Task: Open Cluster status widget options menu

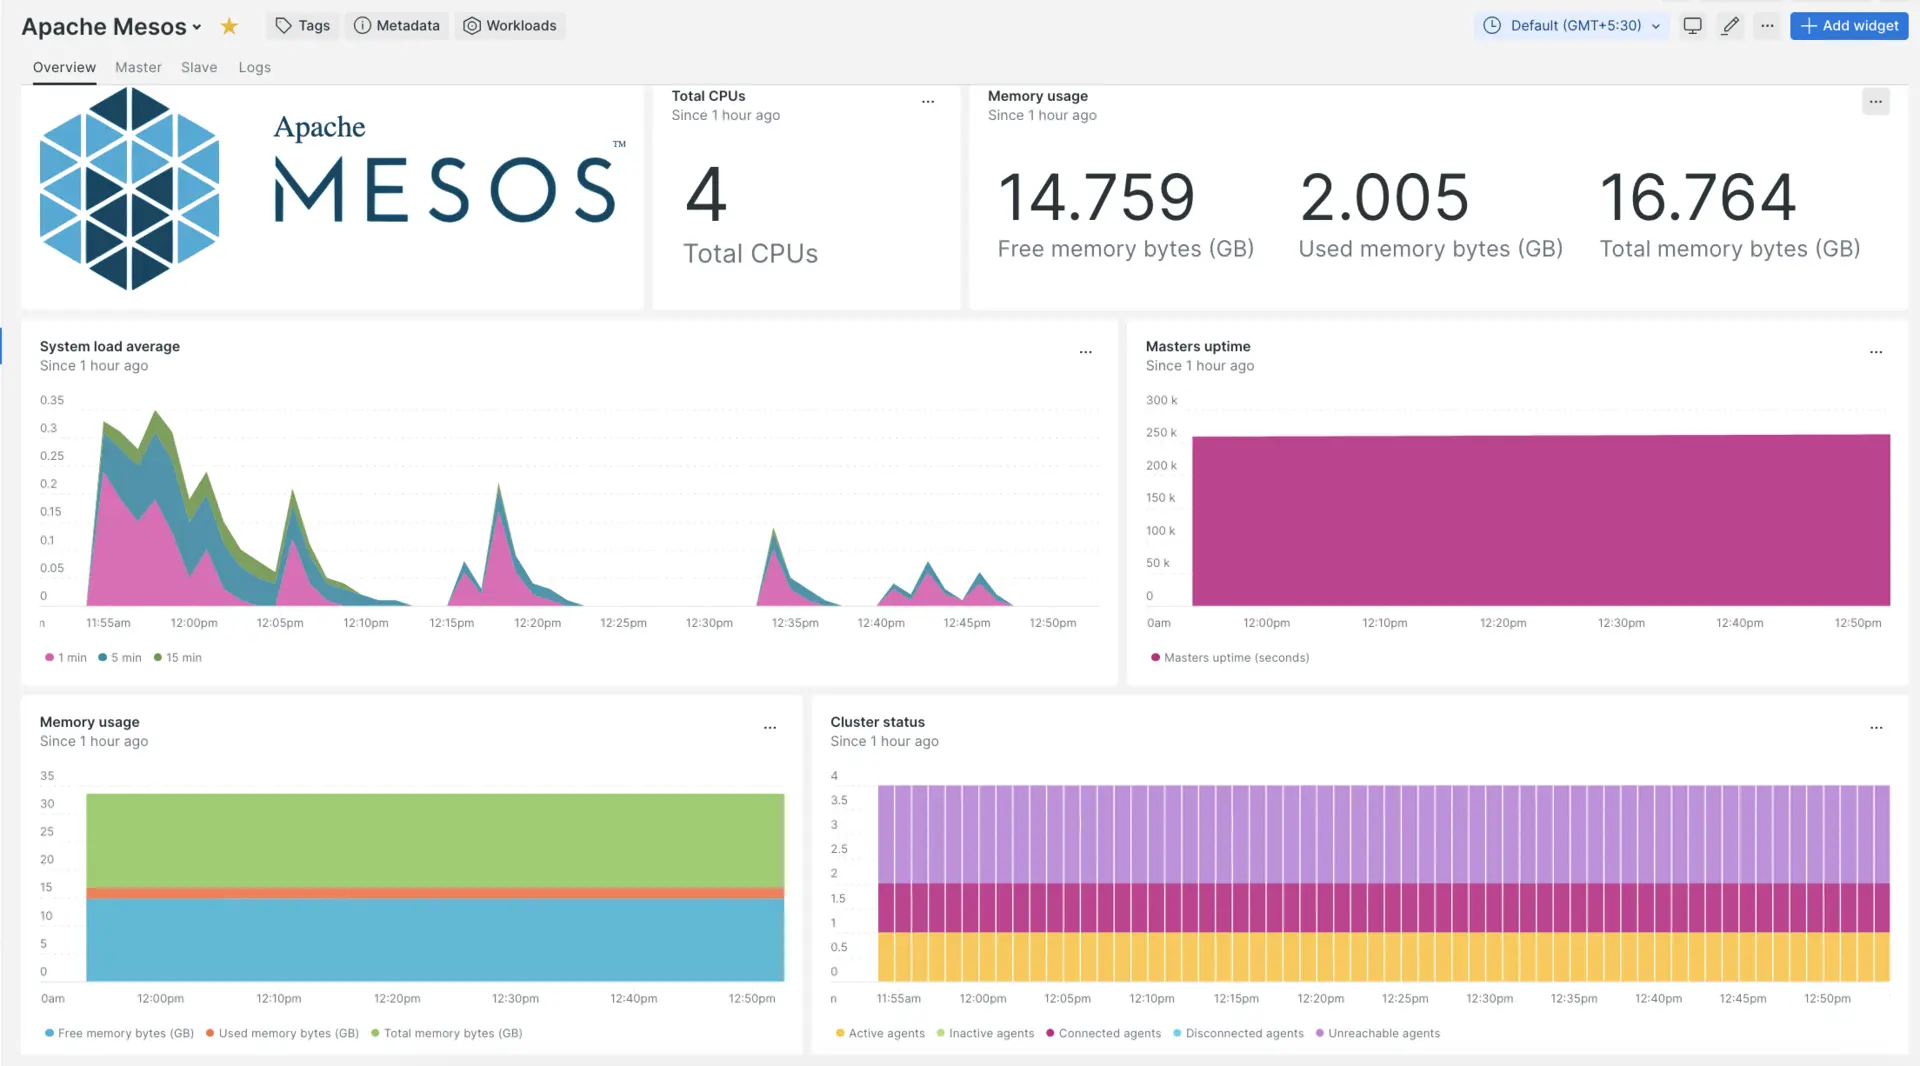Action: click(1875, 728)
